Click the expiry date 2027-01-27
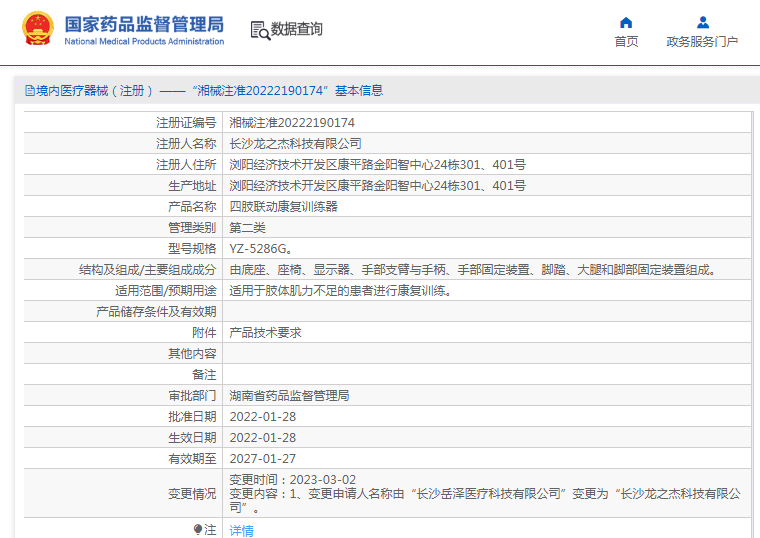Image resolution: width=760 pixels, height=538 pixels. pyautogui.click(x=262, y=459)
